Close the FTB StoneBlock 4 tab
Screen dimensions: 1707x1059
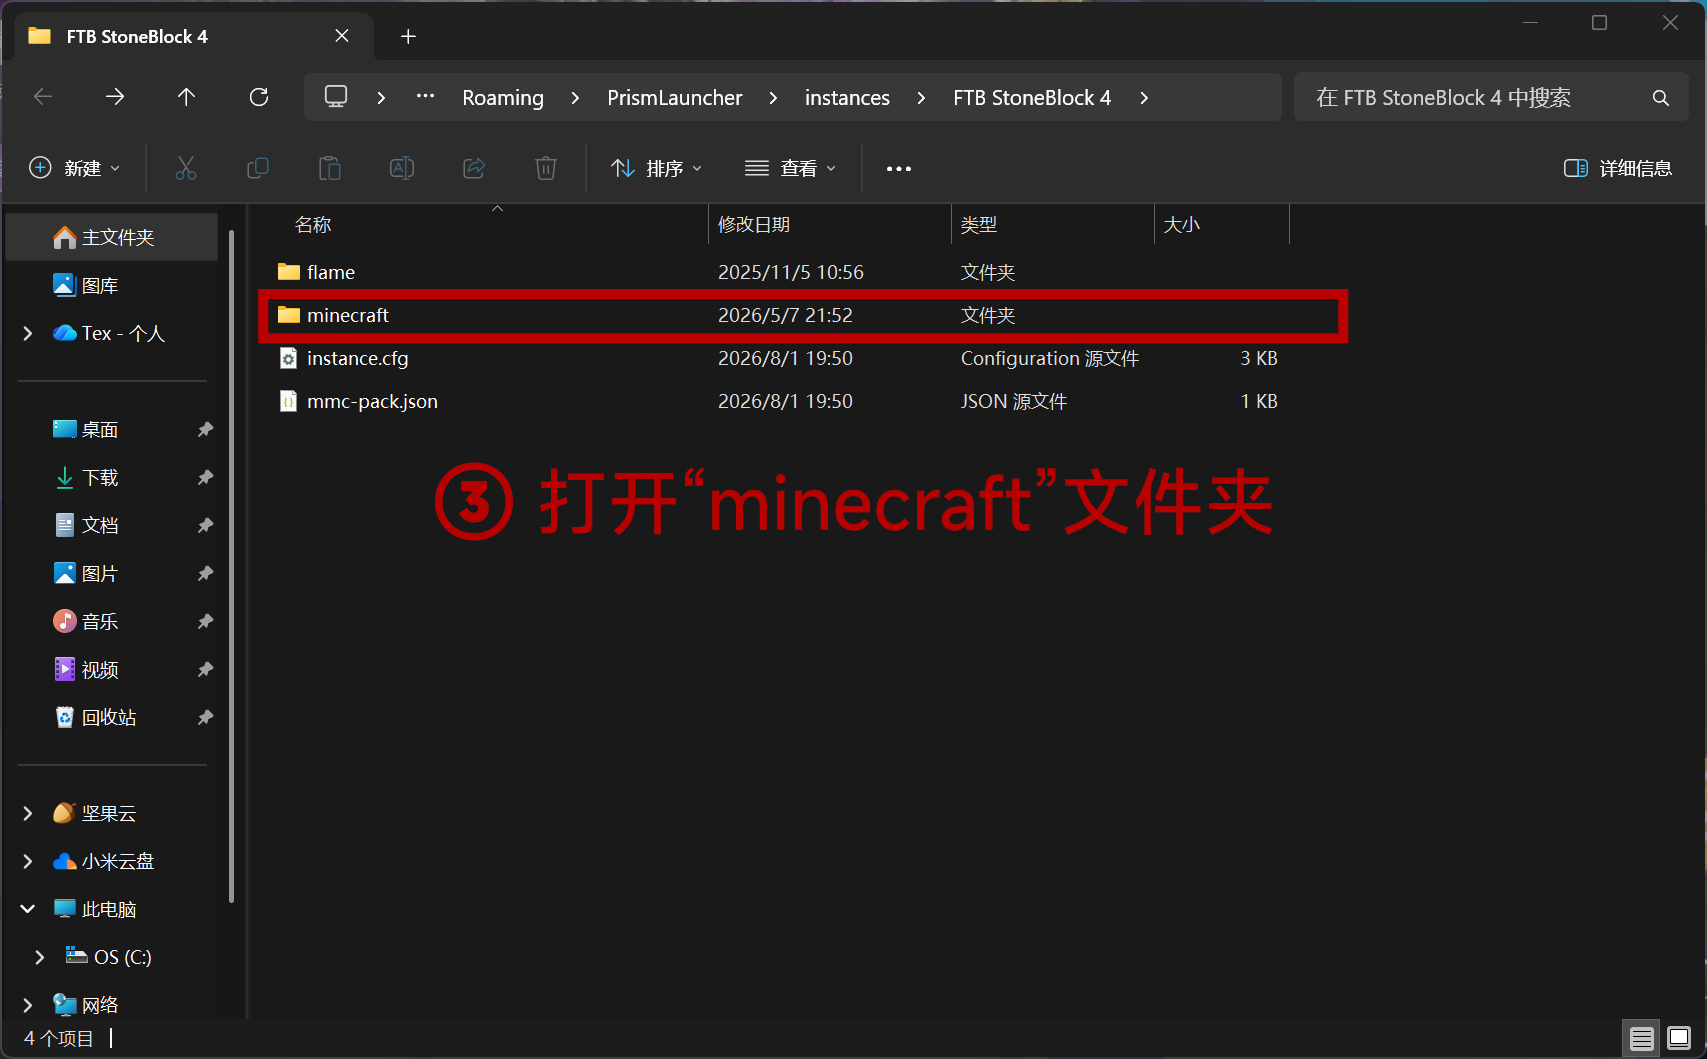(342, 36)
